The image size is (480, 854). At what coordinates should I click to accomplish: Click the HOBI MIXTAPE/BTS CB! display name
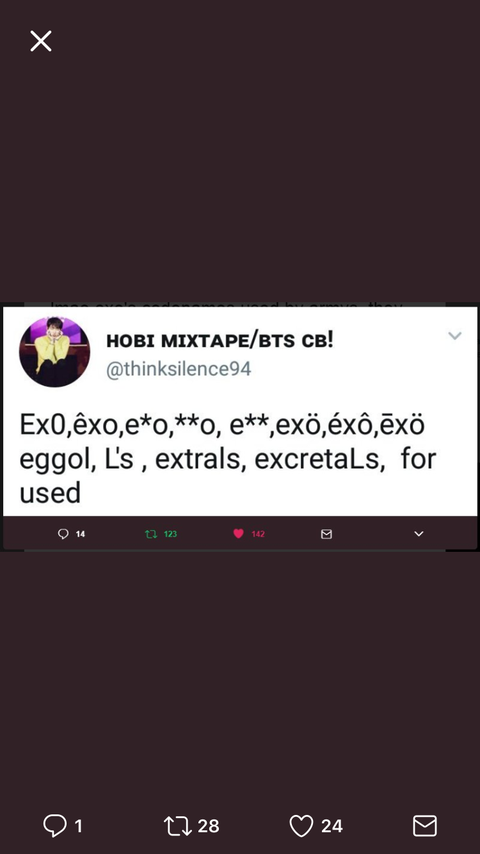(x=220, y=341)
